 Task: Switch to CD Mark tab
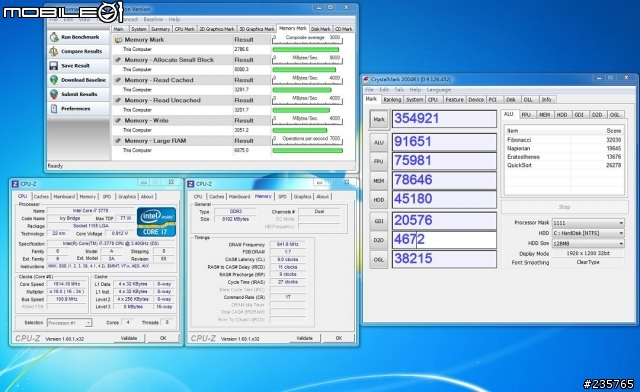pyautogui.click(x=343, y=29)
